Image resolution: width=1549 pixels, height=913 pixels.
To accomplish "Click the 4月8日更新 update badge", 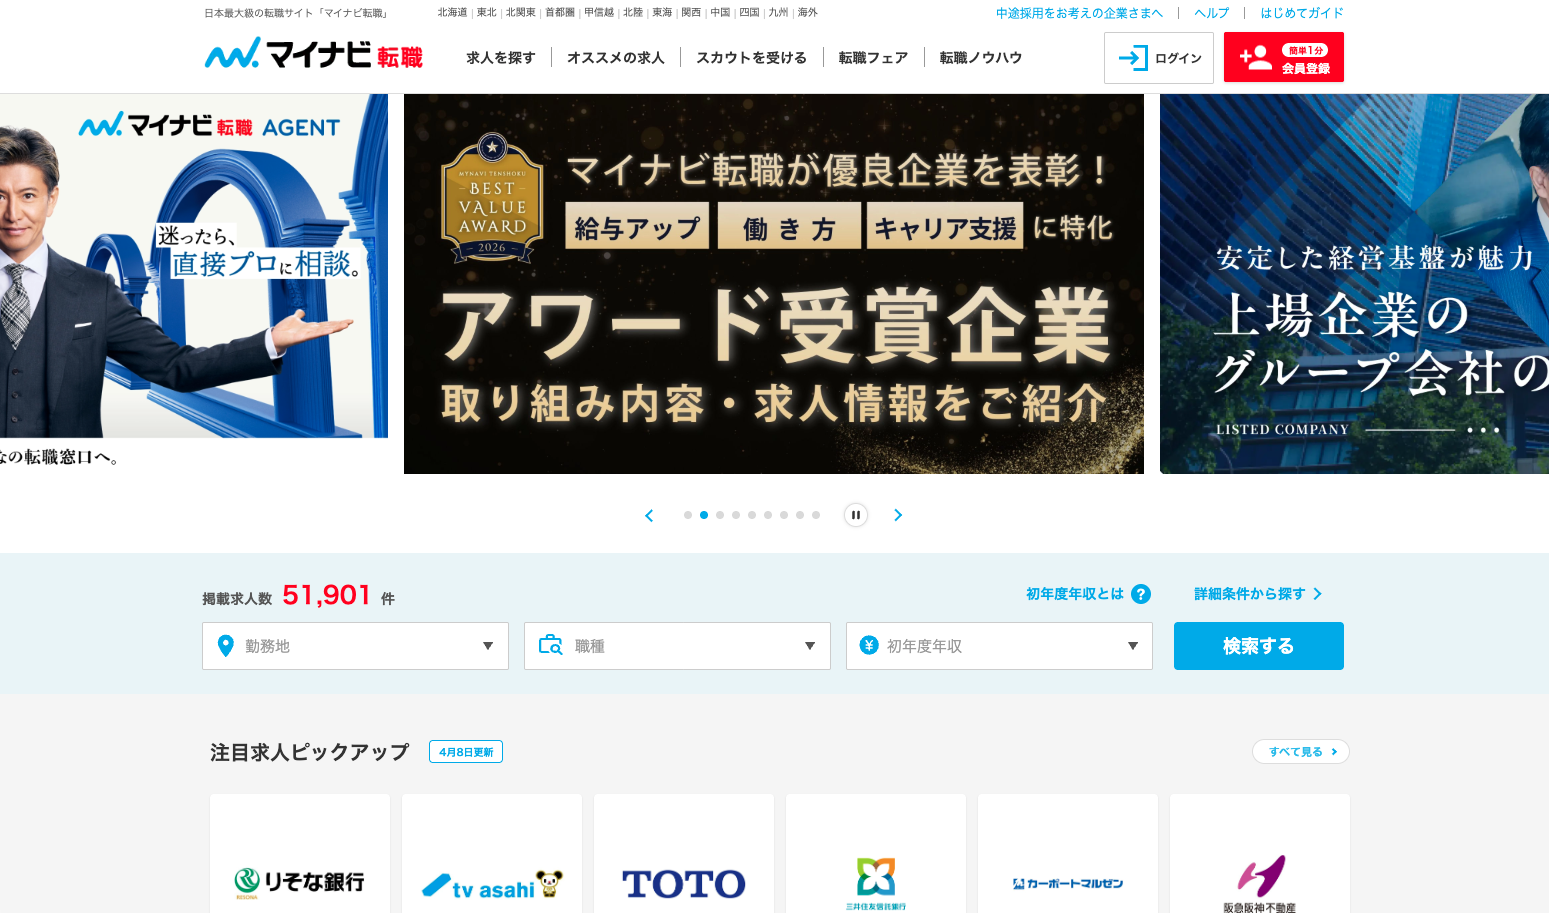I will coord(466,752).
